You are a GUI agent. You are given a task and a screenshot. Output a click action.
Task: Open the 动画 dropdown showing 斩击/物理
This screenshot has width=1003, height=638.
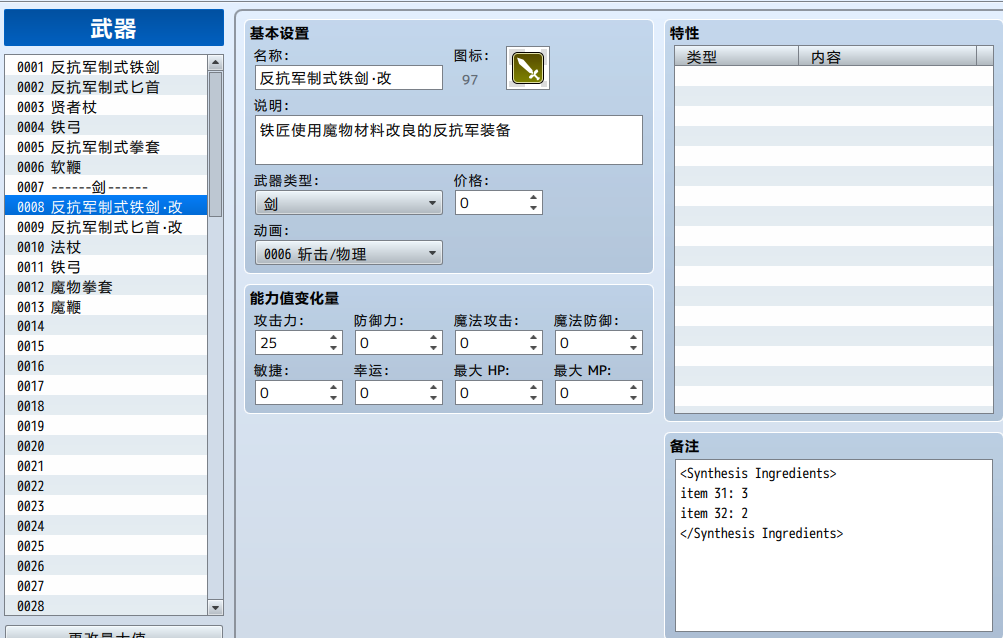tap(349, 253)
